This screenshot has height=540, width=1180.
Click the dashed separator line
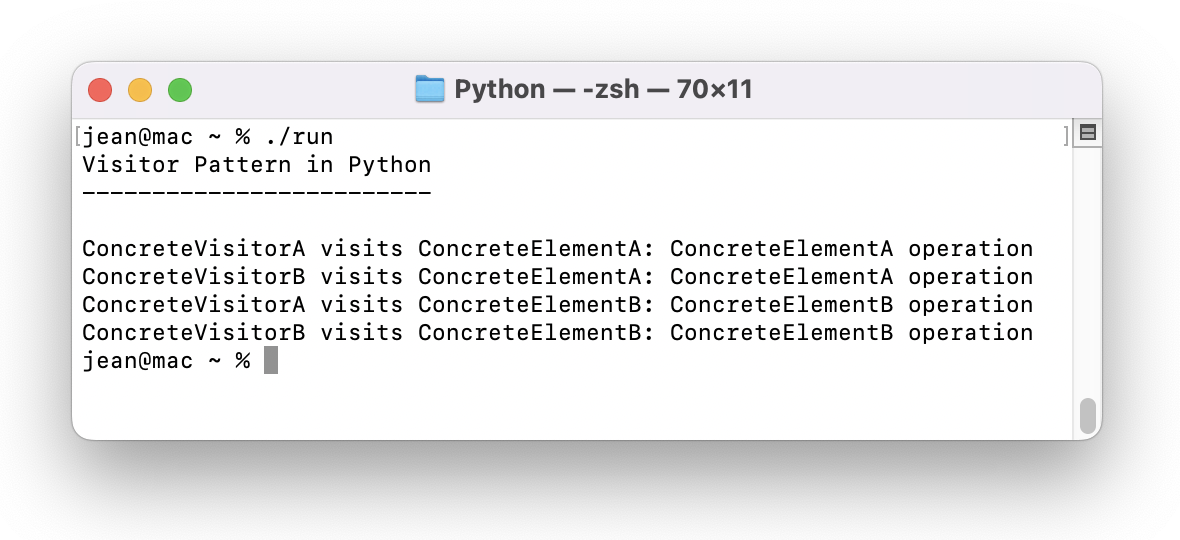coord(257,193)
